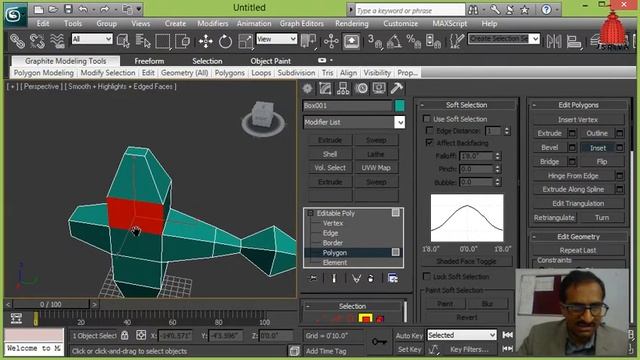This screenshot has width=640, height=360.
Task: Enable Use Soft Selection checkbox
Action: [427, 119]
